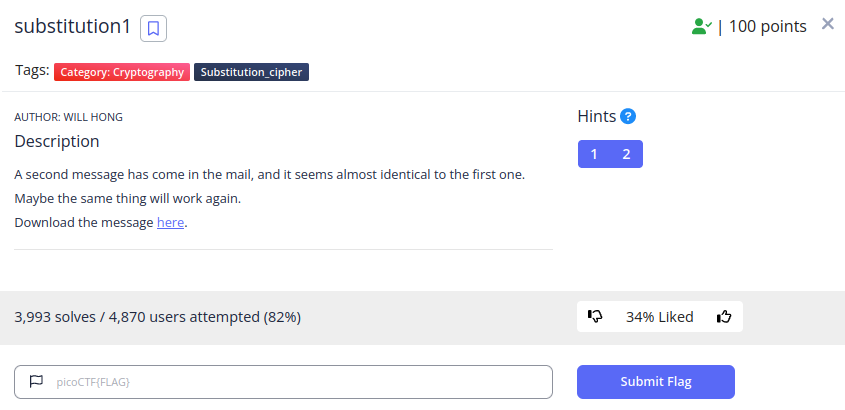The width and height of the screenshot is (845, 410).
Task: Click the solves statistics text
Action: click(157, 317)
